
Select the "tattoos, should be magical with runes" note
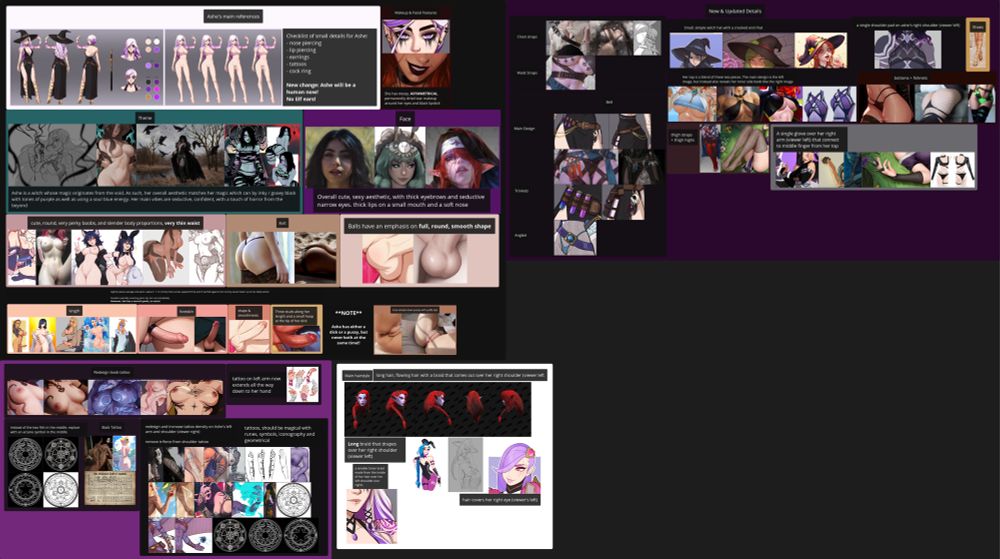(278, 434)
